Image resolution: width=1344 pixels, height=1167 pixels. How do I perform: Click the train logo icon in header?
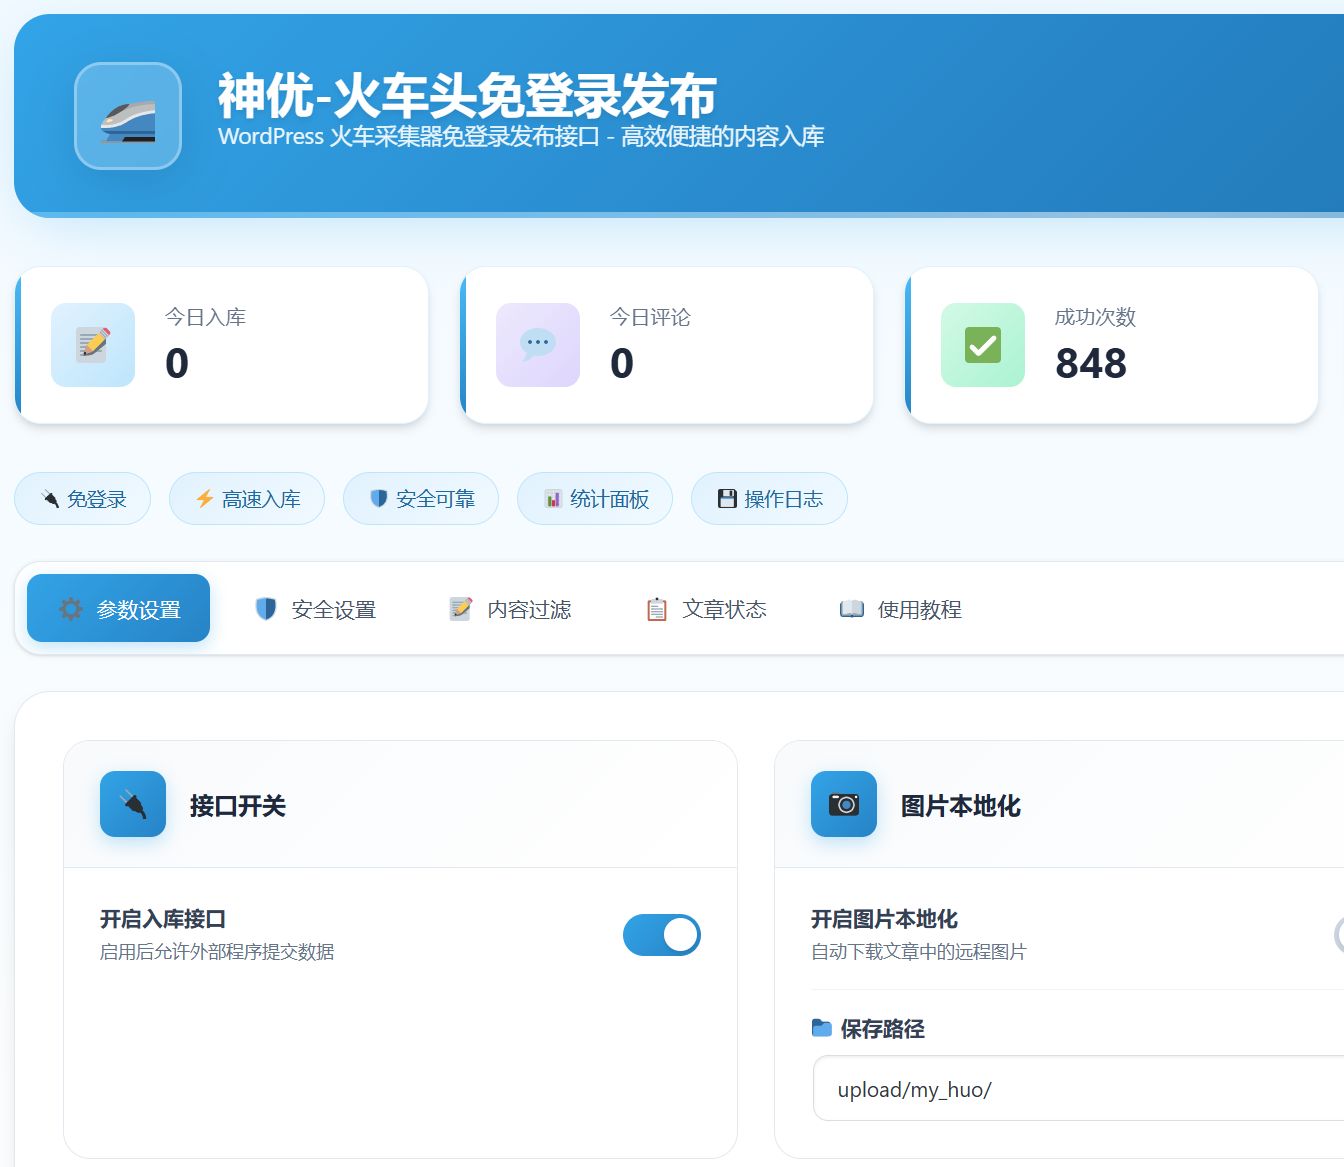coord(128,116)
